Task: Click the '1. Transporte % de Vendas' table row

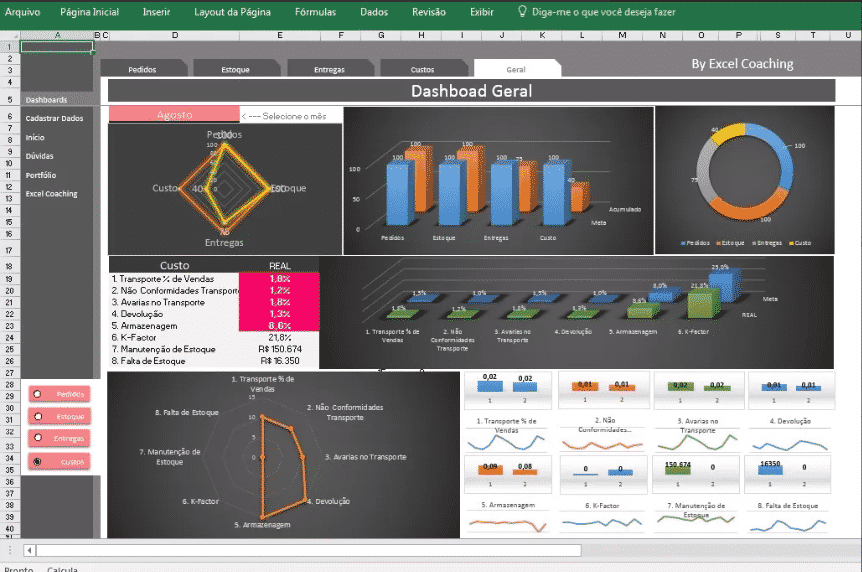Action: [214, 279]
